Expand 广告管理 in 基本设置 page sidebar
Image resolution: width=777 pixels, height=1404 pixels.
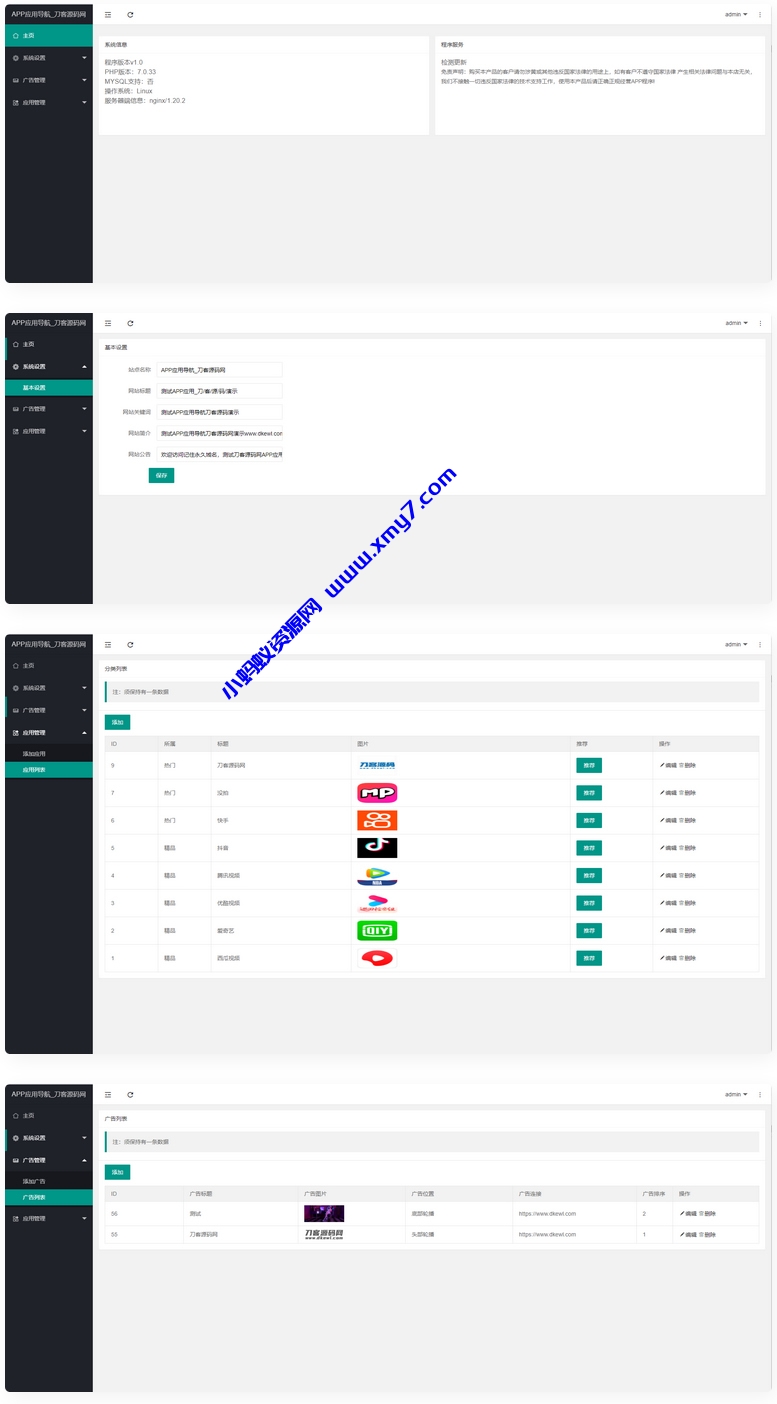click(x=49, y=409)
